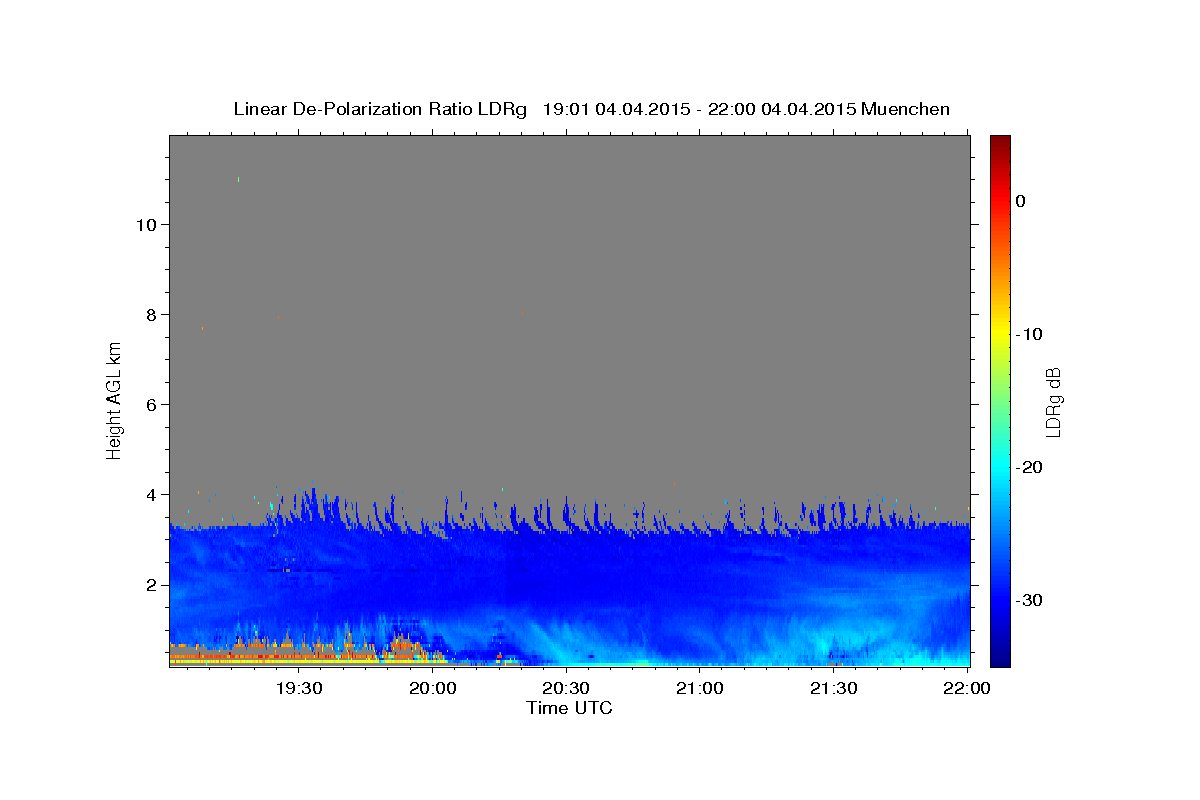Click the 'LDRg dB' colorbar label
Screen dimensions: 1200x800
[x=1053, y=402]
